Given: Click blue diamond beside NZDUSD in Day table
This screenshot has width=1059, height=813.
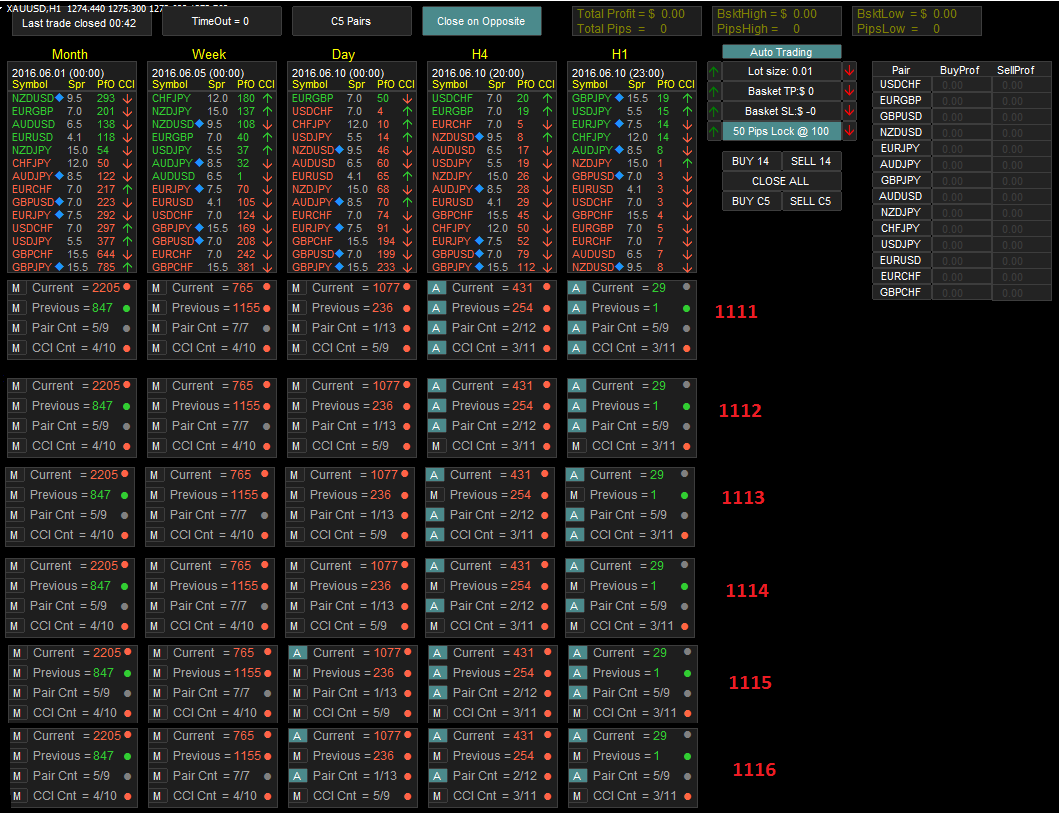Looking at the screenshot, I should click(339, 150).
